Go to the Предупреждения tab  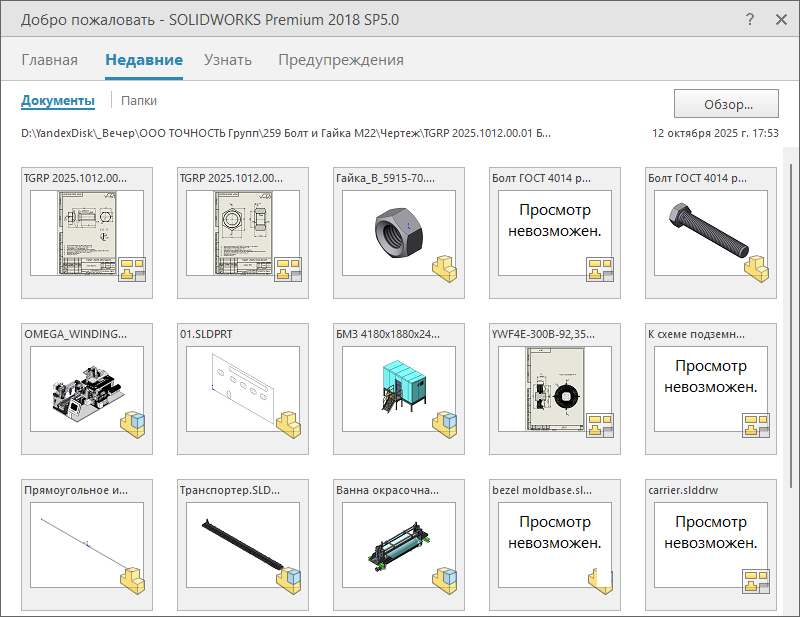(341, 60)
